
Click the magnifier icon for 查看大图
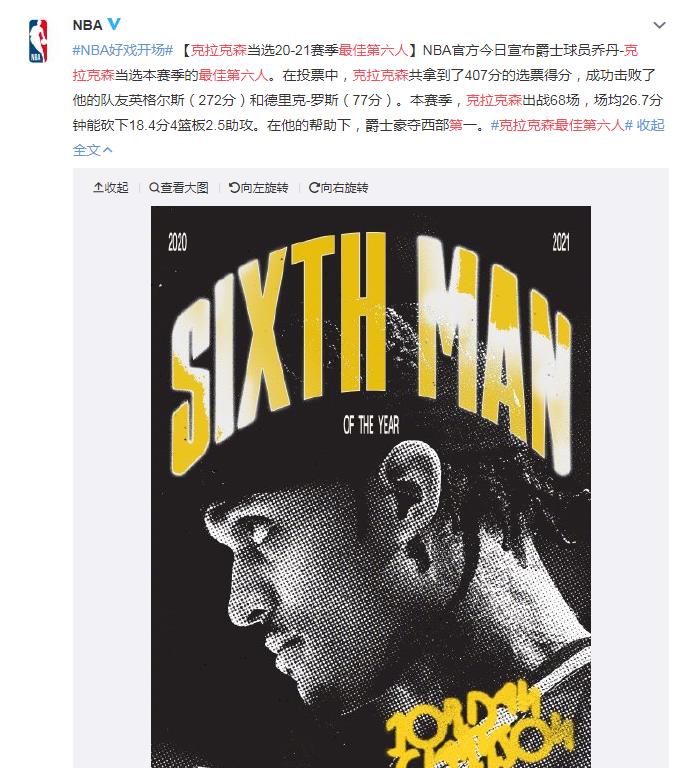pos(154,188)
